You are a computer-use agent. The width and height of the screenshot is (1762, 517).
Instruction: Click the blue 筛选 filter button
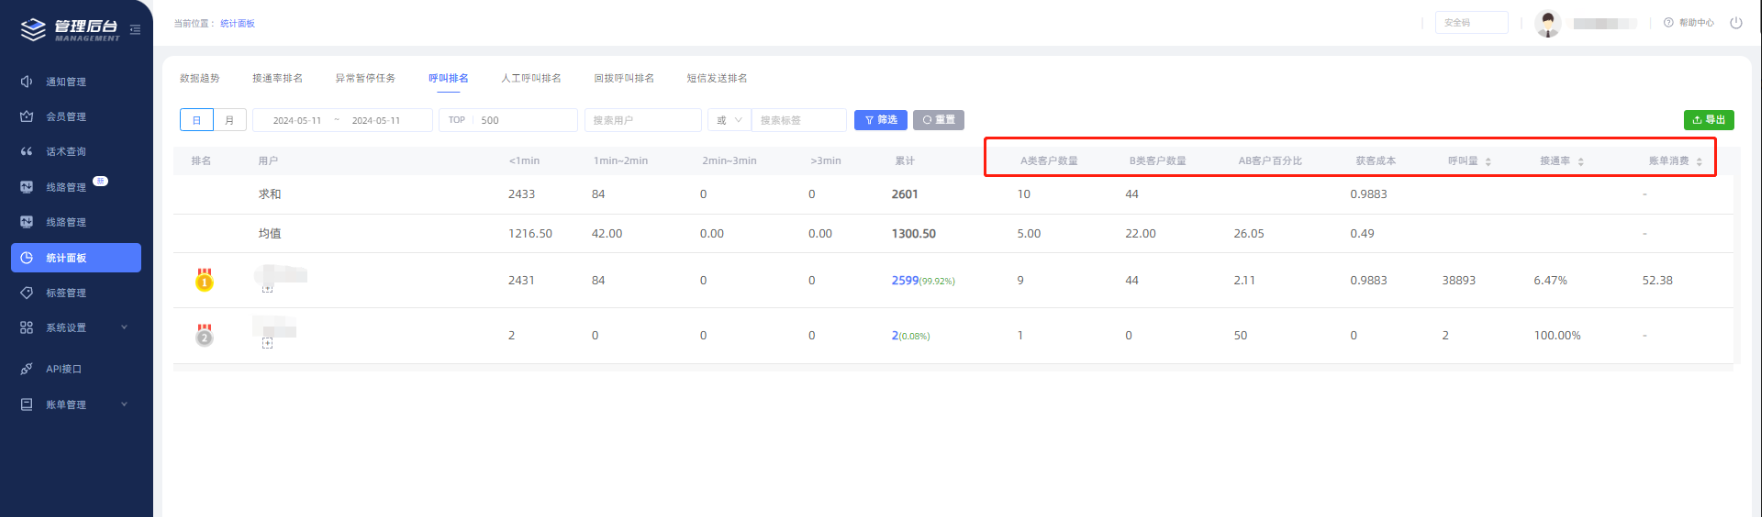pyautogui.click(x=880, y=120)
